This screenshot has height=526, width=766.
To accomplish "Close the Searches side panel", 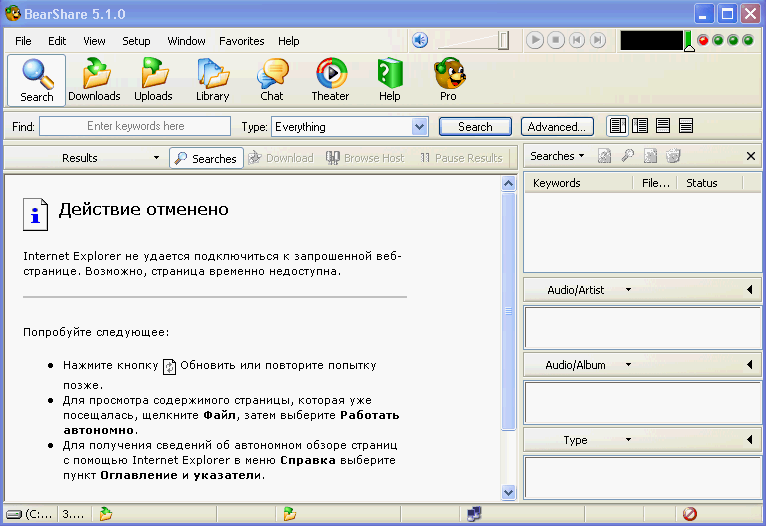I will [751, 156].
